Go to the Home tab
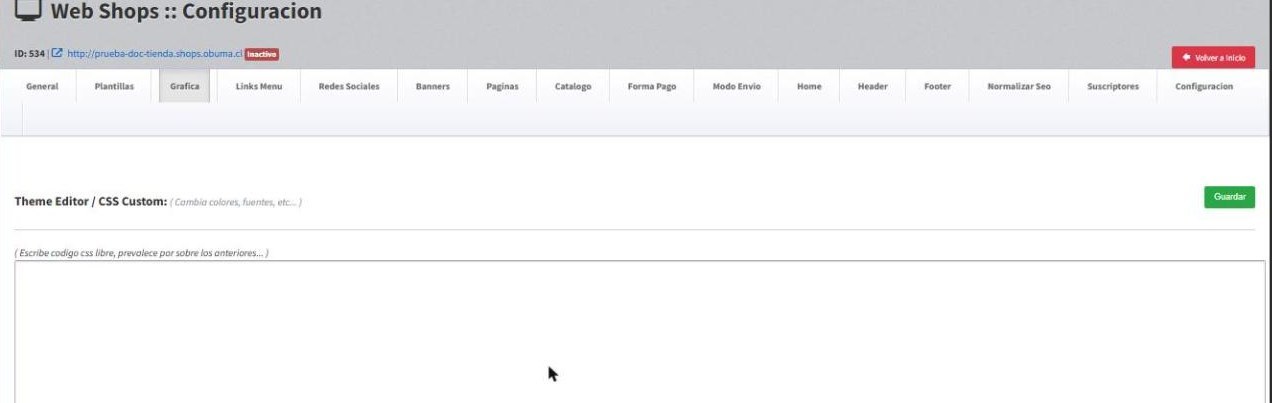 (x=809, y=87)
